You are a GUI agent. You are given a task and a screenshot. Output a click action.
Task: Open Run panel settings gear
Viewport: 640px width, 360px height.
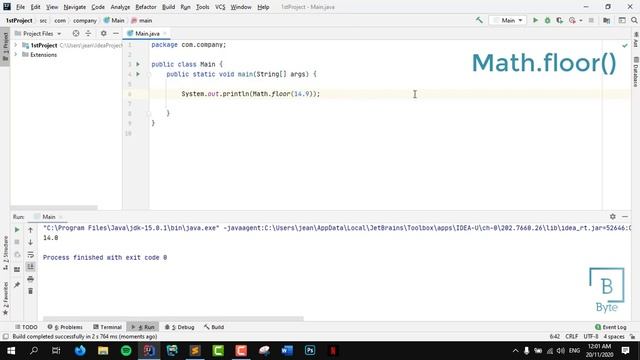[x=612, y=217]
